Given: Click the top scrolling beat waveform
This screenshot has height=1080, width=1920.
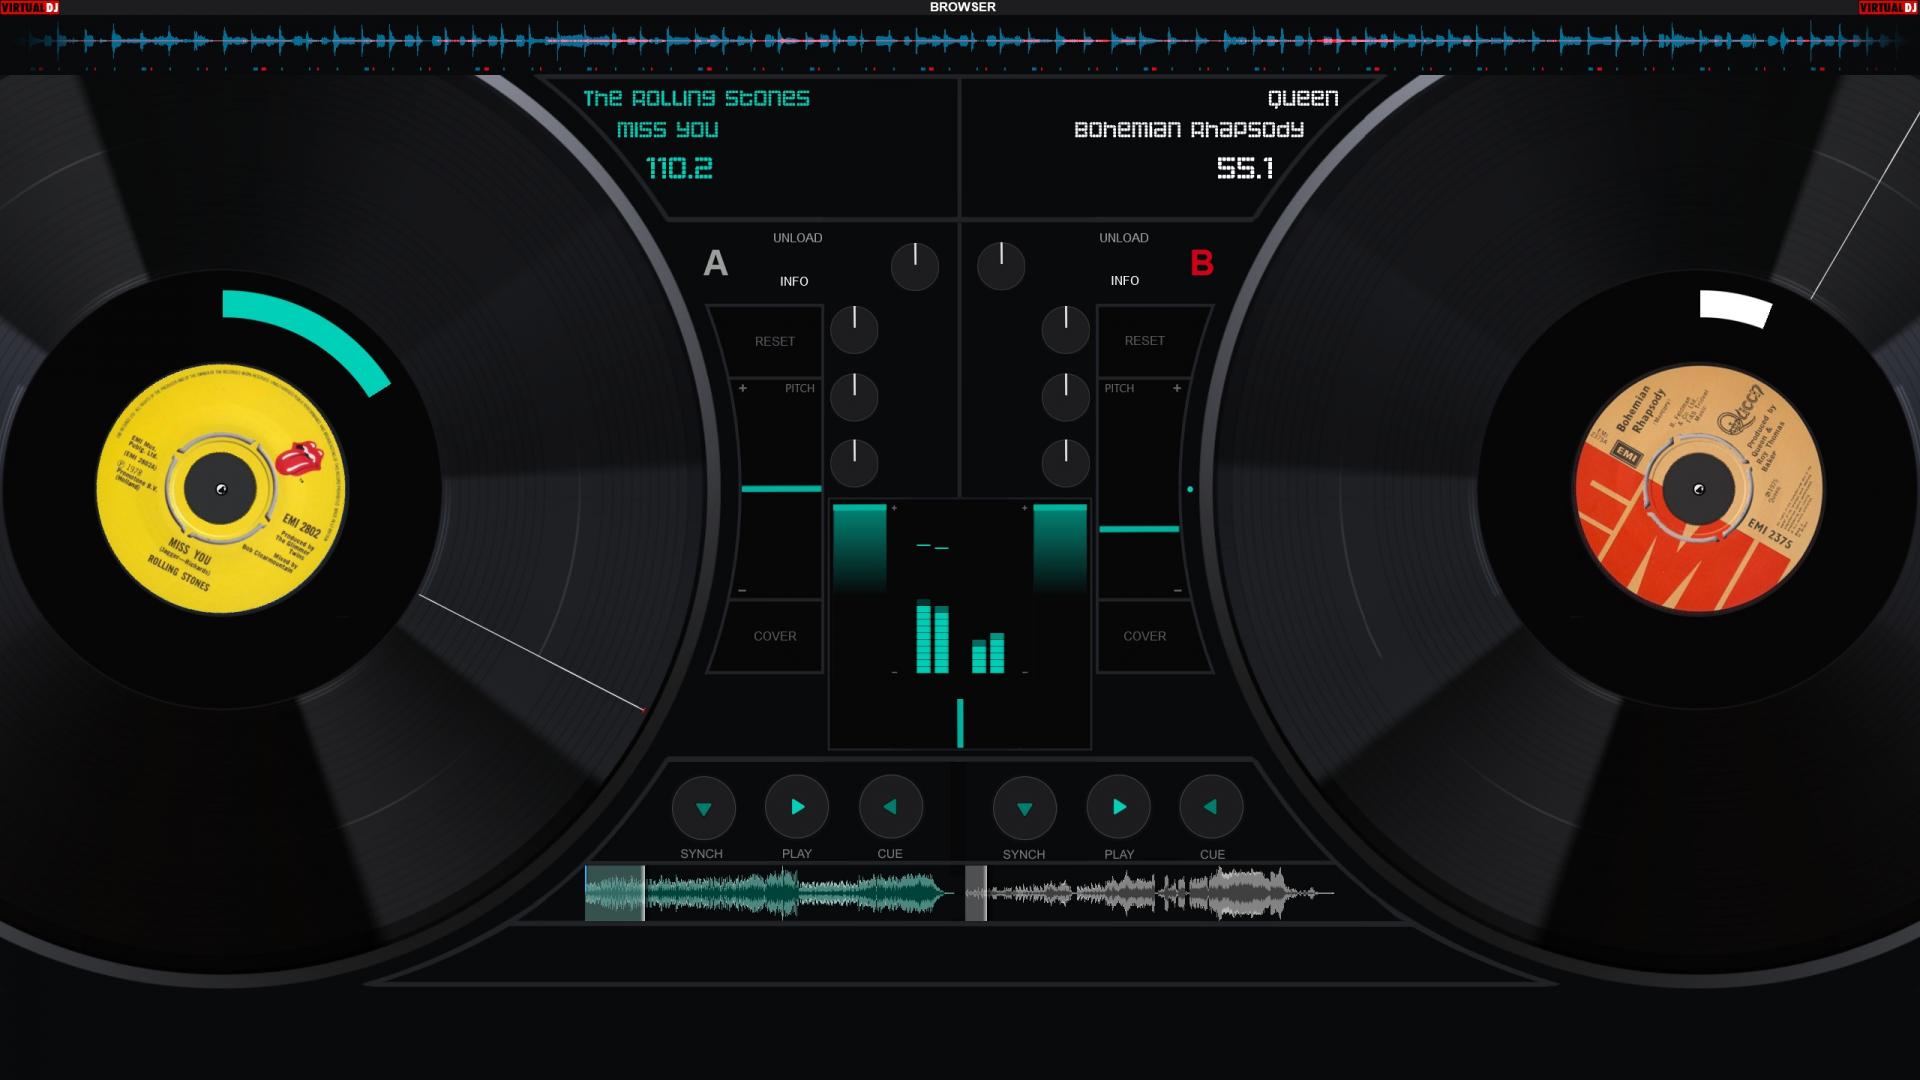Looking at the screenshot, I should 960,42.
